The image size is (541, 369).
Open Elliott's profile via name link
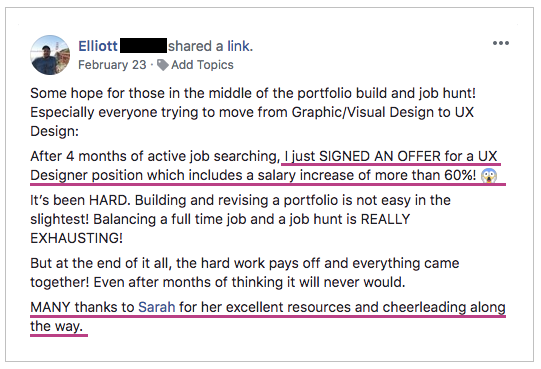click(98, 46)
